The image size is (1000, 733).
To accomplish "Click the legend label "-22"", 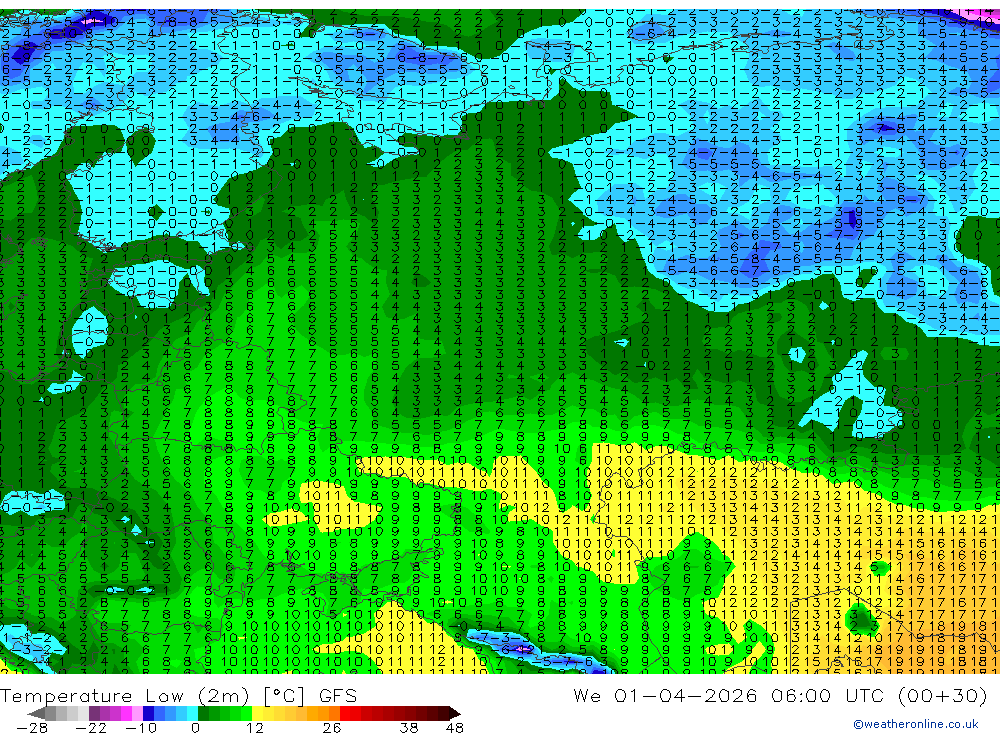I will pos(91,727).
